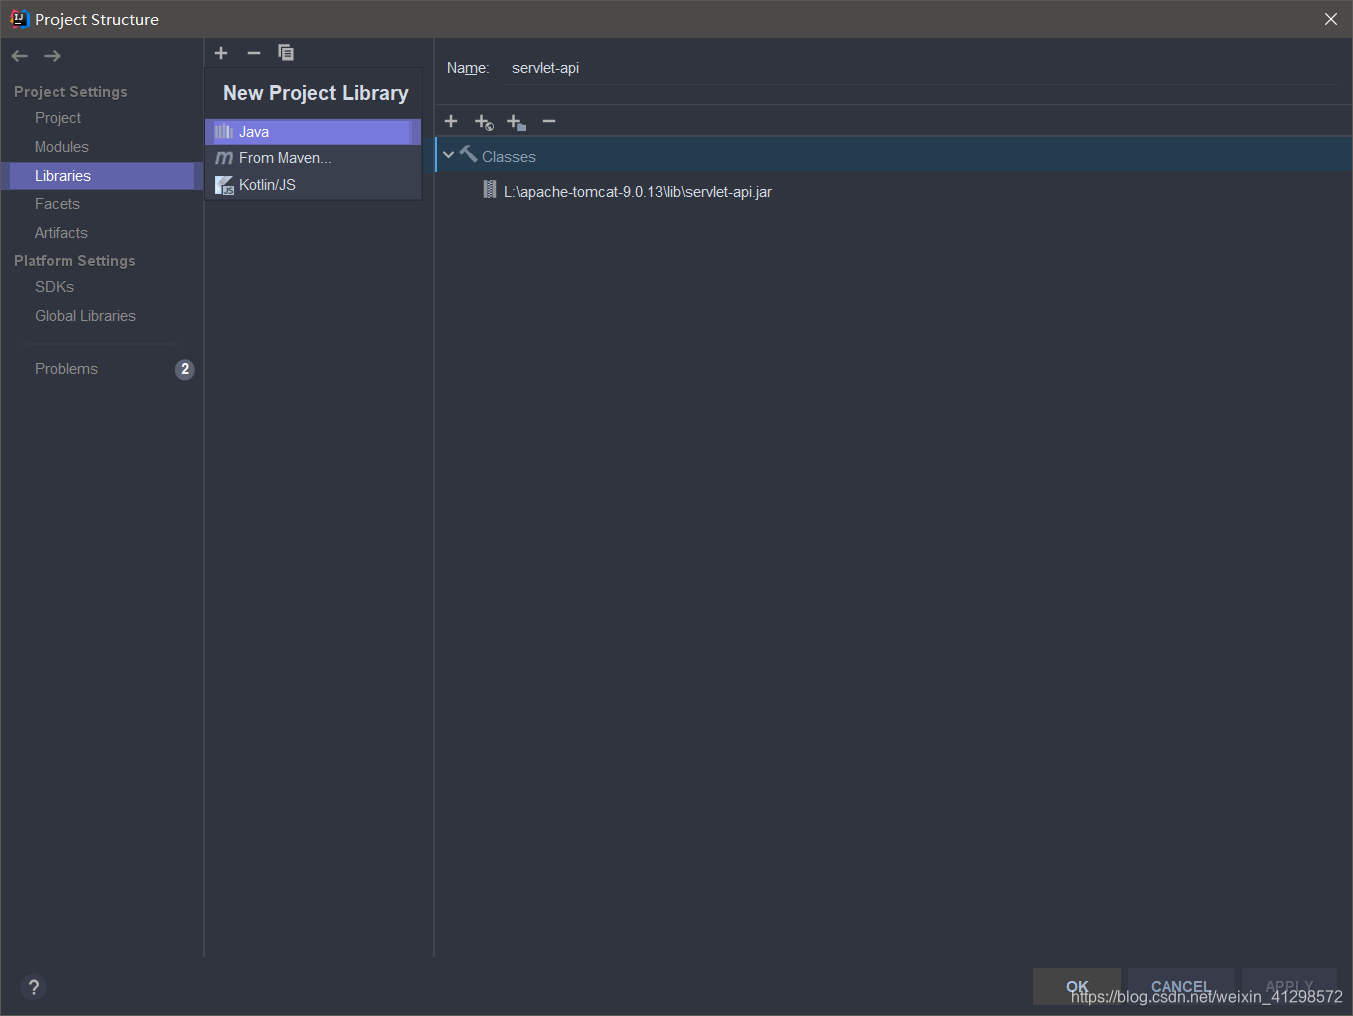Screen dimensions: 1353x1016
Task: Click the forward navigation arrow
Action: 51,55
